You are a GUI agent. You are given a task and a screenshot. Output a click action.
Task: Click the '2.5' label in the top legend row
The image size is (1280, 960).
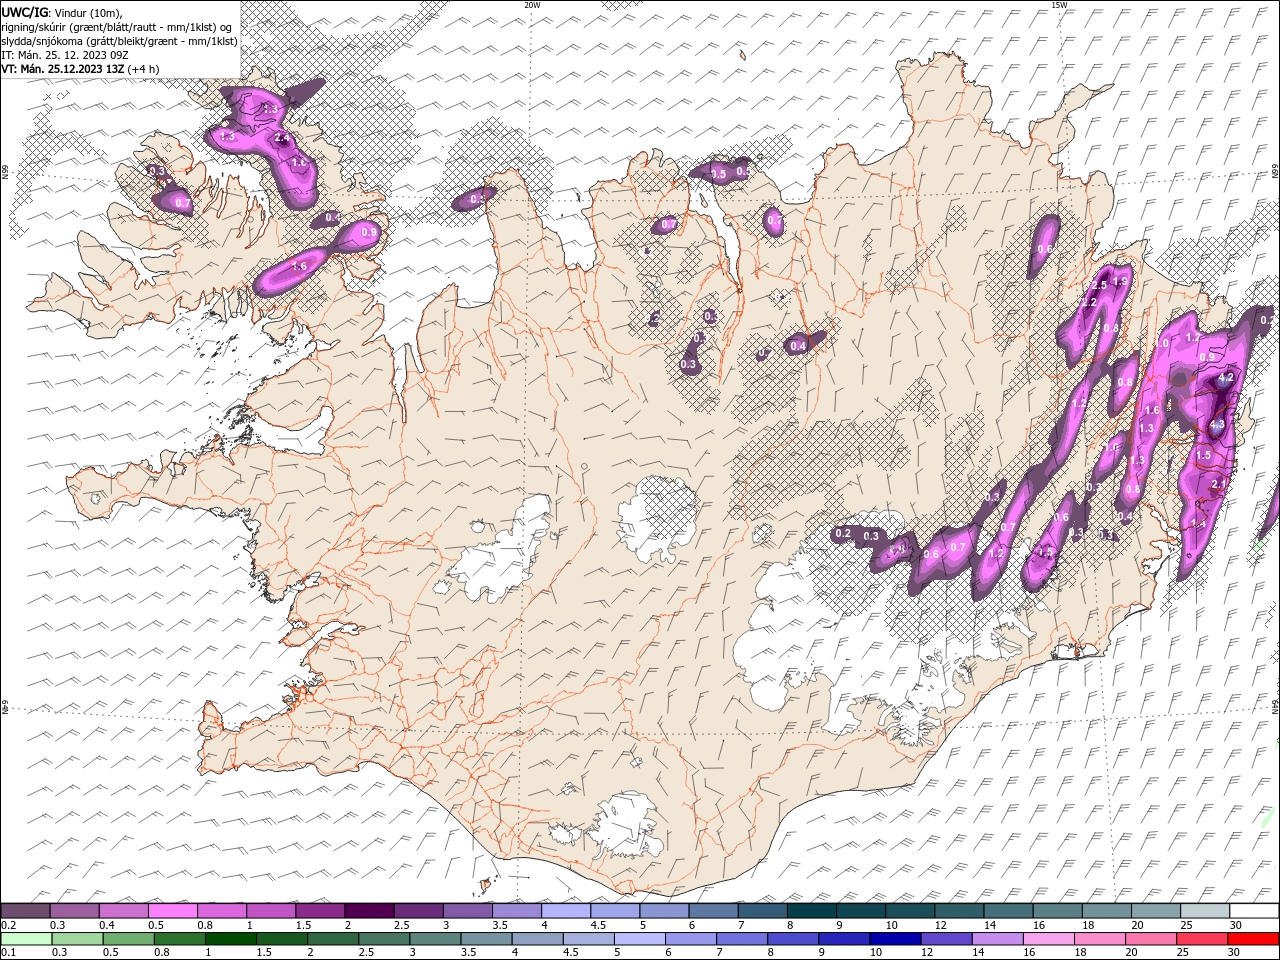[401, 925]
